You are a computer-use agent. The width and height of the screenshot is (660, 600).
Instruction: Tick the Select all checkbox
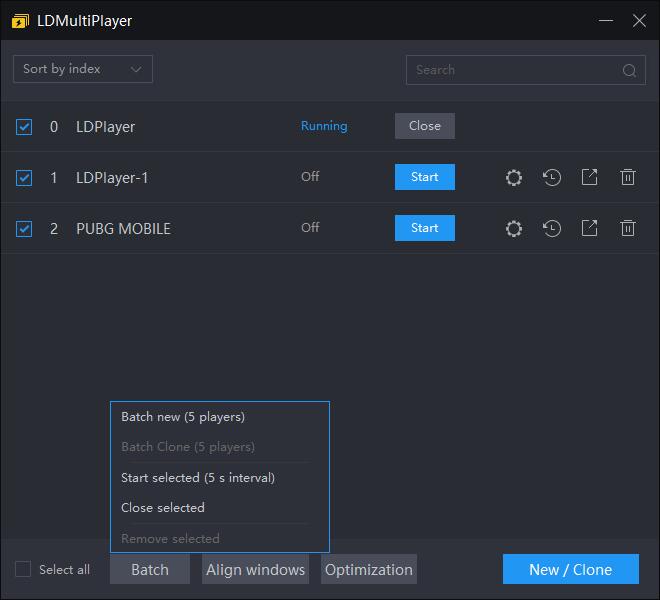(x=23, y=569)
